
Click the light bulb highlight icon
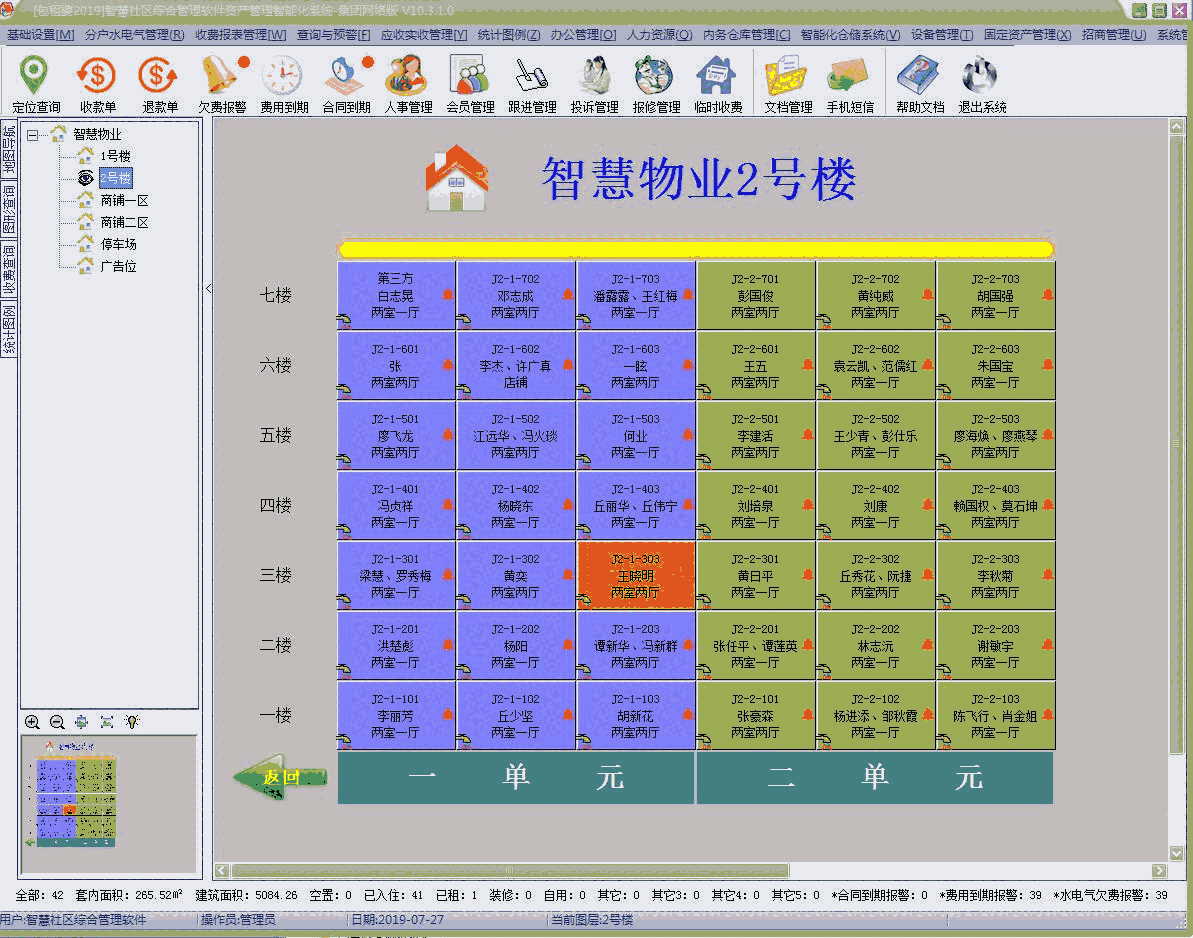pyautogui.click(x=132, y=722)
